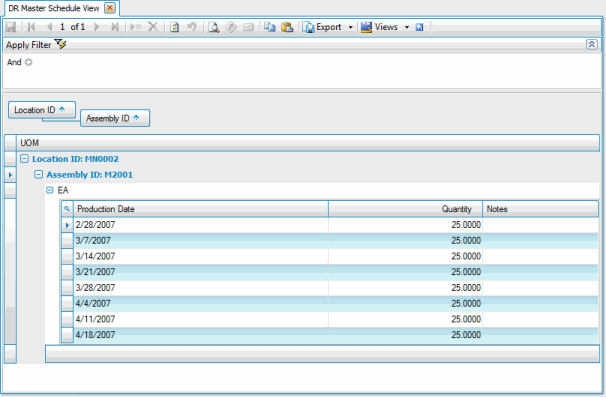Collapse the Assembly ID: M2001 group

click(x=39, y=174)
